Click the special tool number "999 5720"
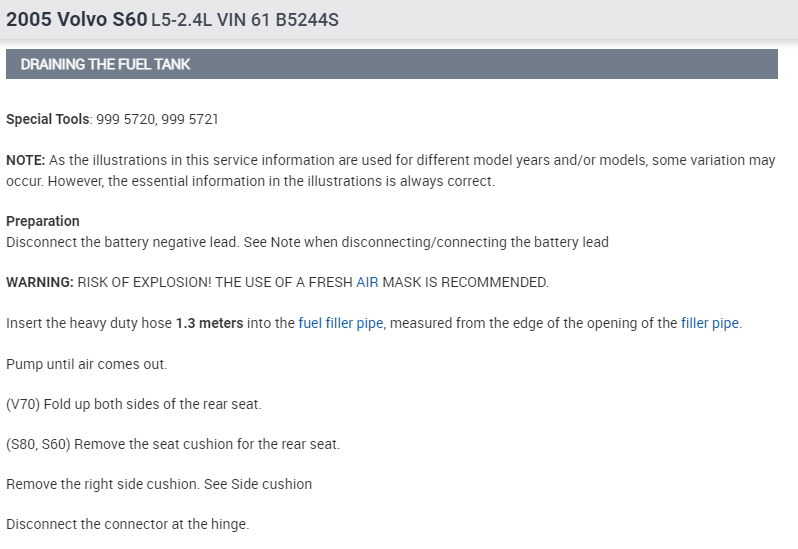The image size is (798, 549). point(123,120)
